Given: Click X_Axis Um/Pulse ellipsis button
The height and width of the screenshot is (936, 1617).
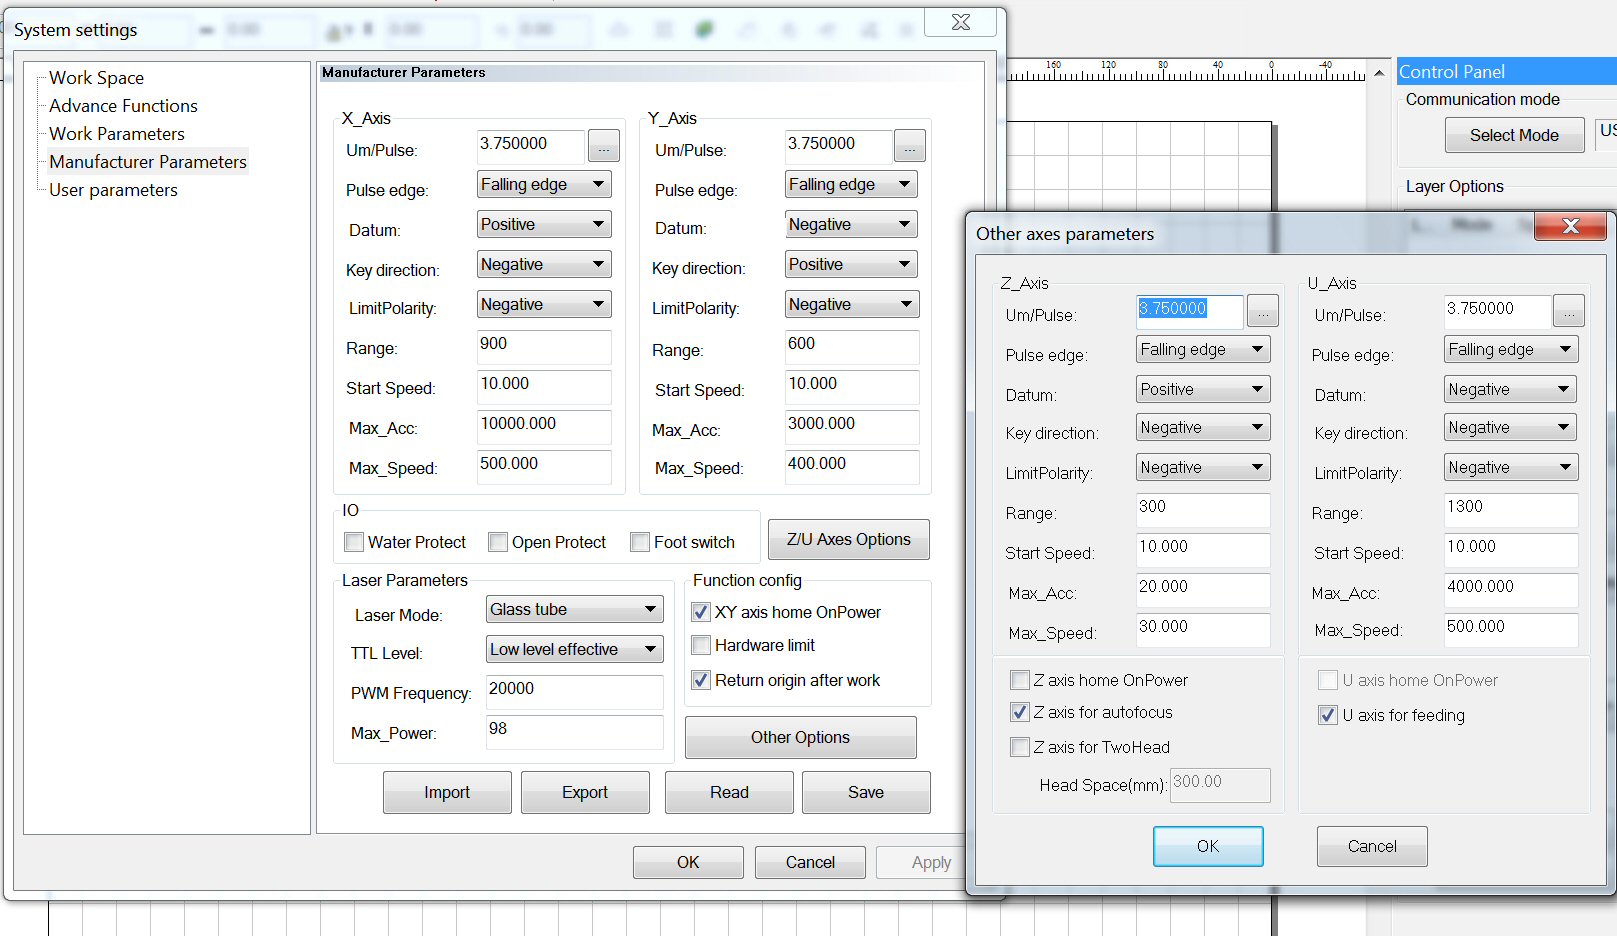Looking at the screenshot, I should 603,147.
